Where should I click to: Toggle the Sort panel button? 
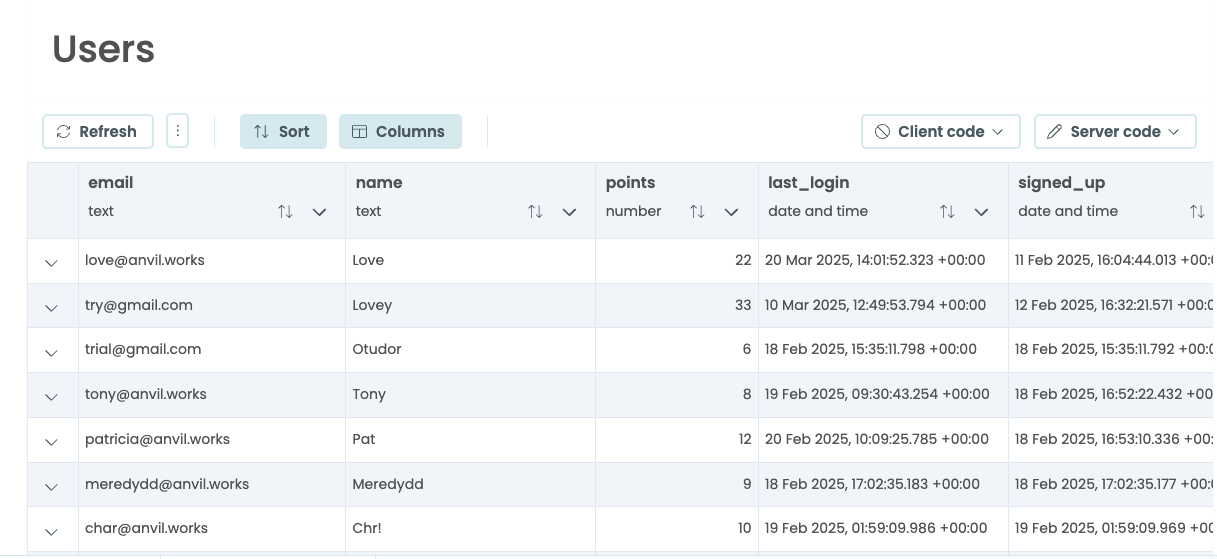283,131
